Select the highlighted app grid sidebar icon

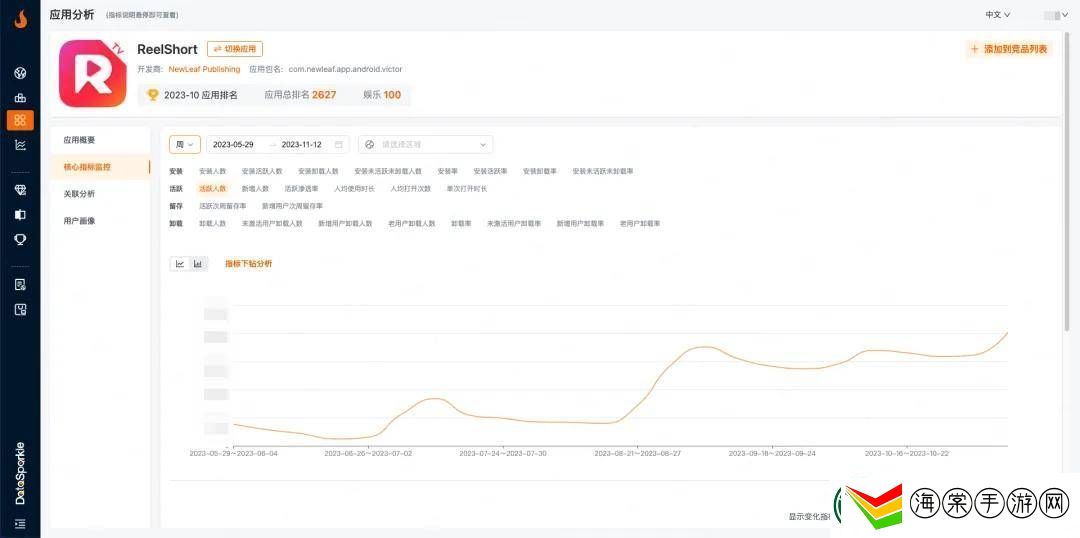(x=20, y=120)
